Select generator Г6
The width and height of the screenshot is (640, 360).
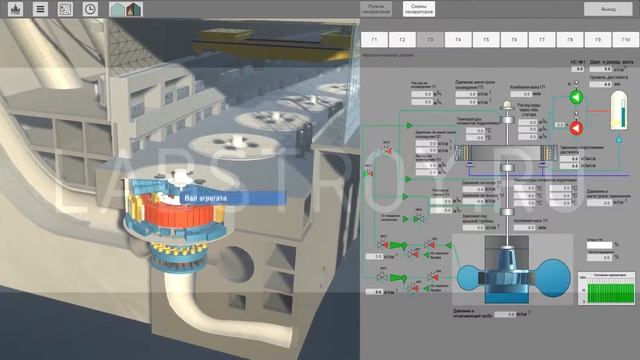pyautogui.click(x=514, y=40)
